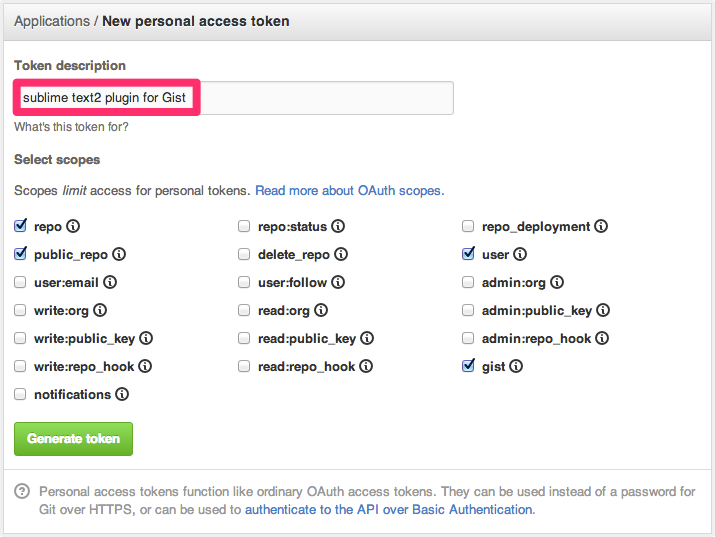Enable the admin:public_key checkbox
The width and height of the screenshot is (715, 537).
click(468, 311)
